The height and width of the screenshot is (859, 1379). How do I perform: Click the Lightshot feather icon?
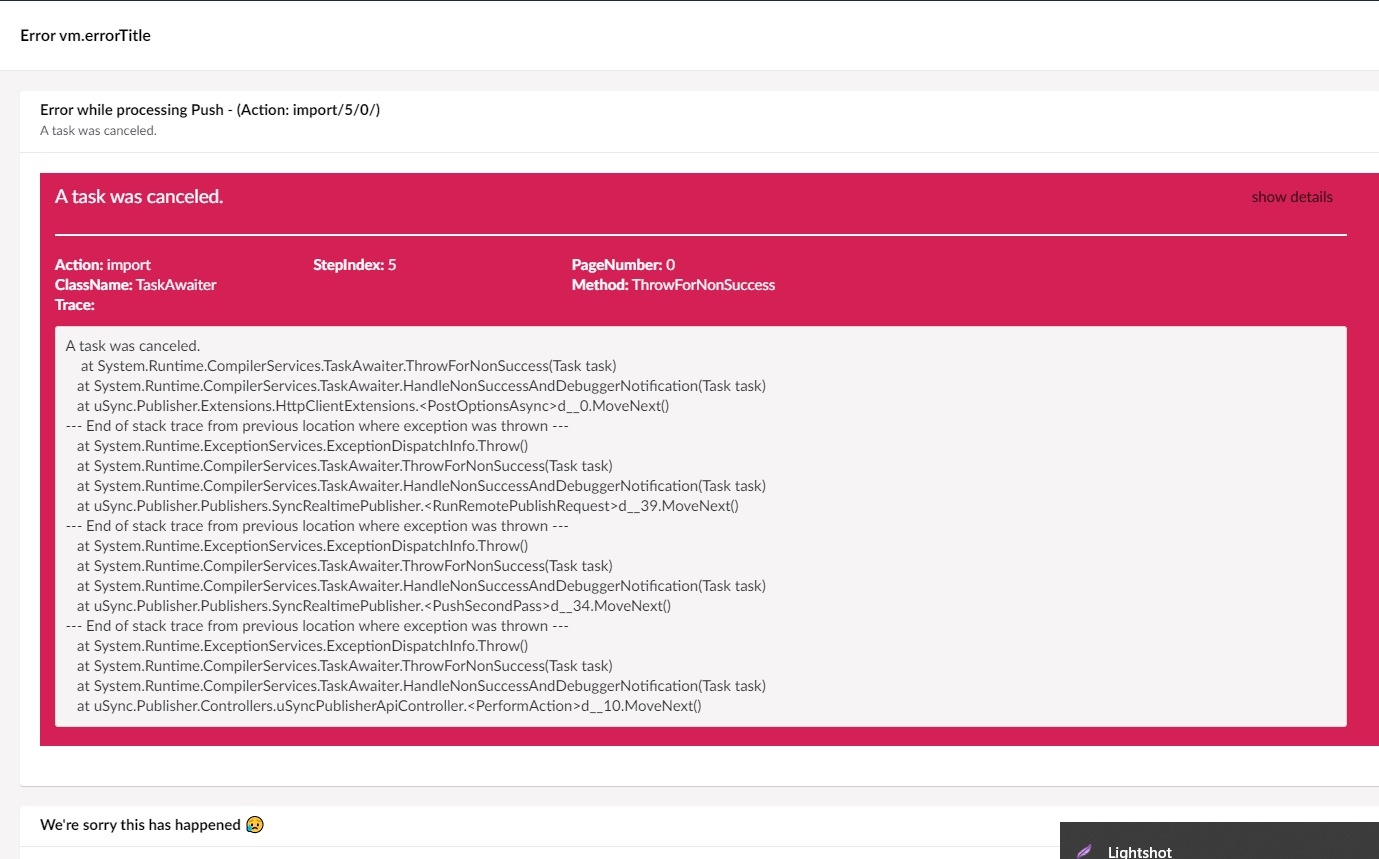pyautogui.click(x=1084, y=852)
